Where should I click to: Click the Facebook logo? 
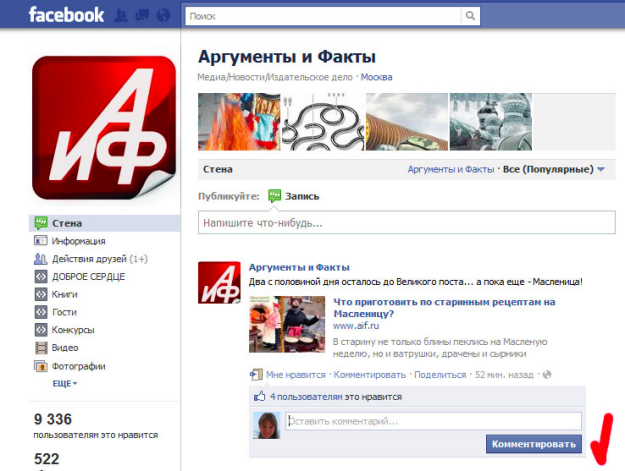(x=66, y=15)
